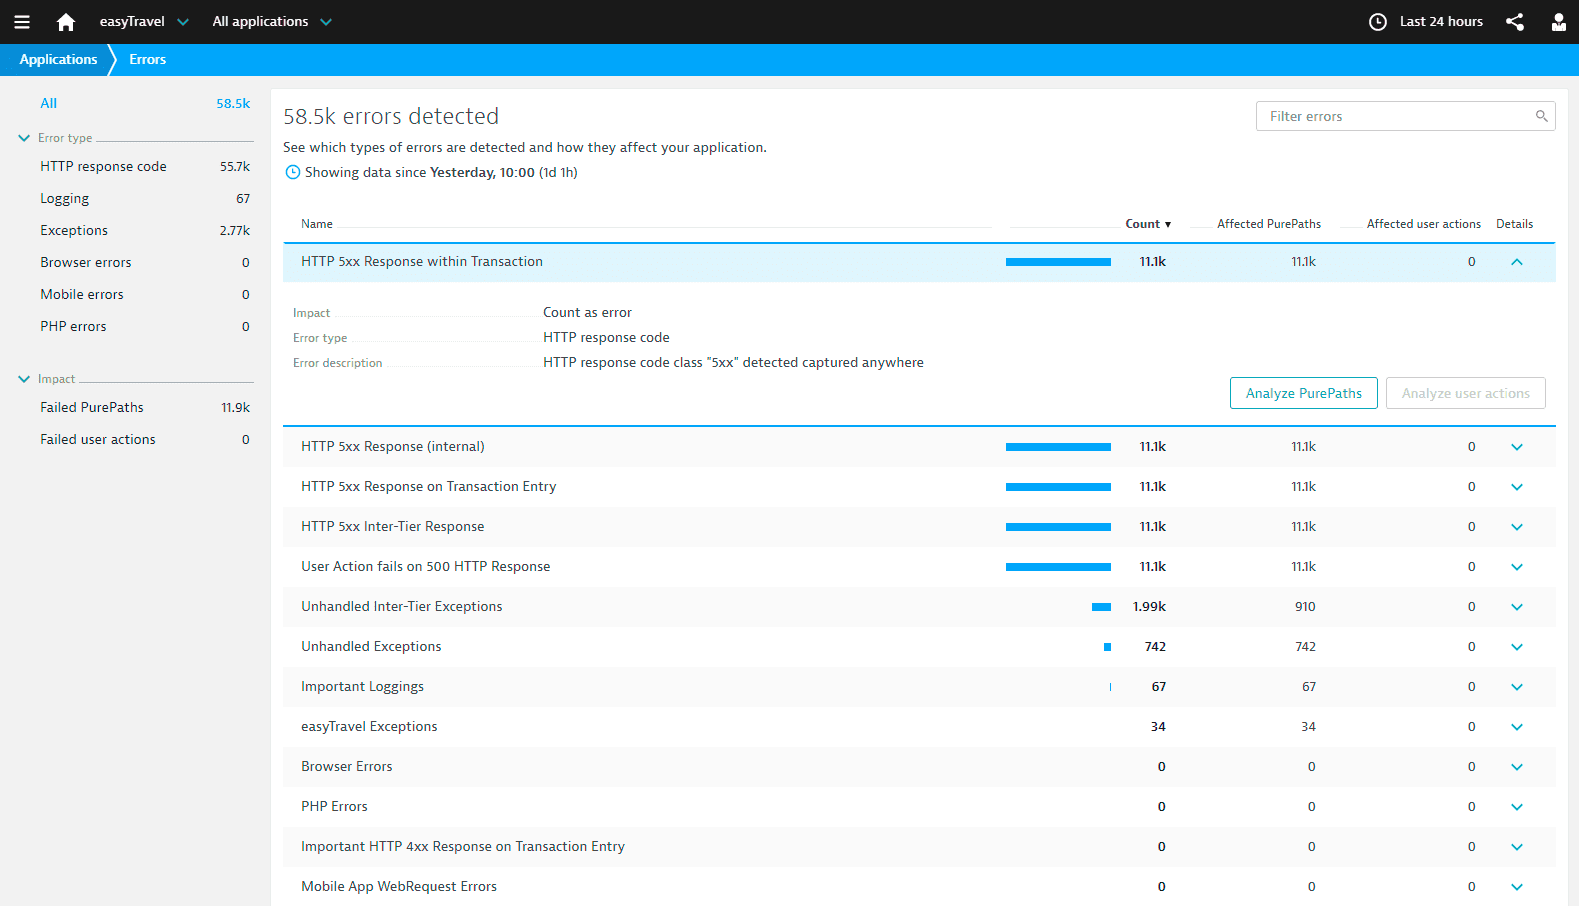This screenshot has height=906, width=1579.
Task: Open the share icon in top bar
Action: coord(1515,22)
